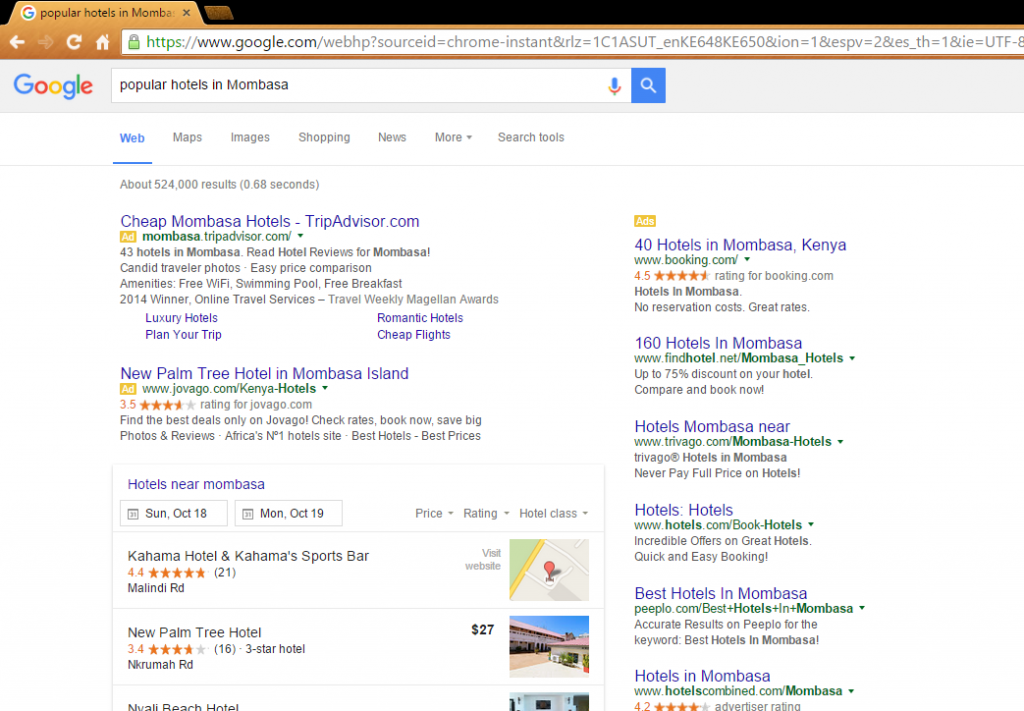Click the Google logo

[x=53, y=86]
